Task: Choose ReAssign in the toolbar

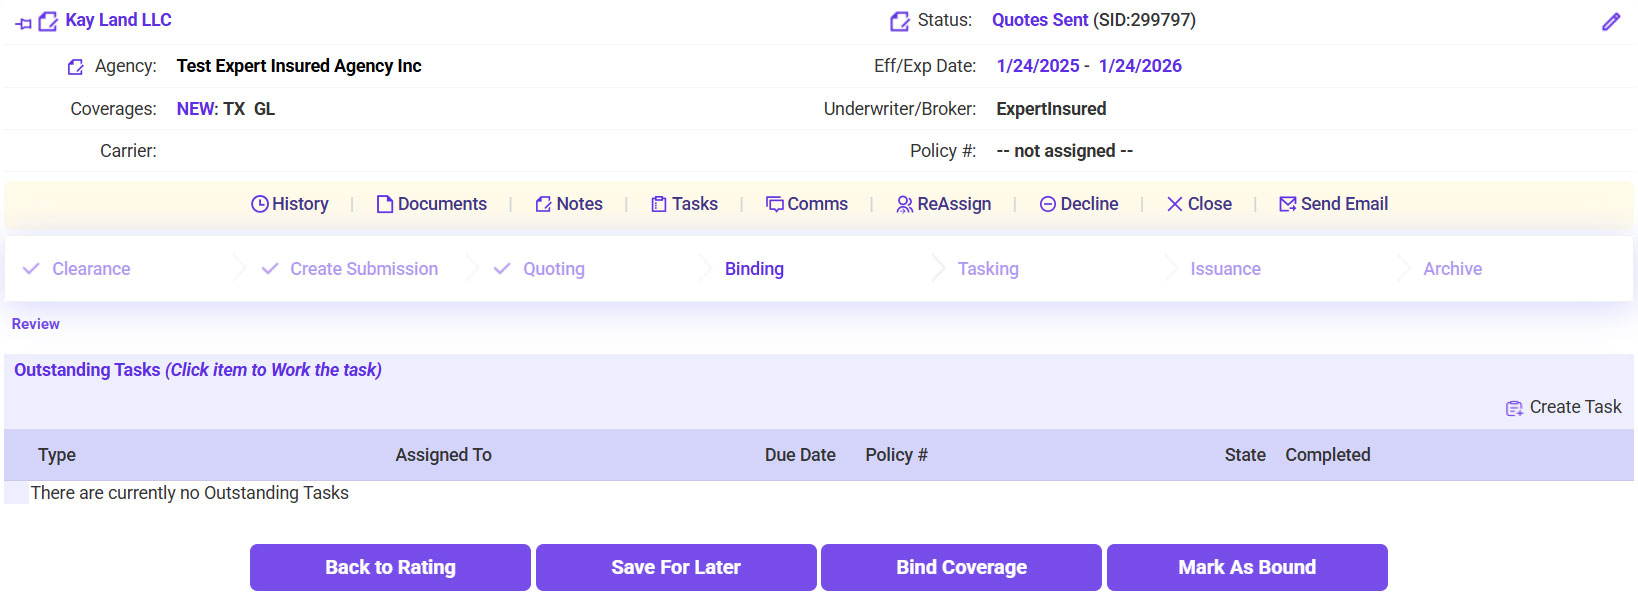Action: tap(944, 204)
